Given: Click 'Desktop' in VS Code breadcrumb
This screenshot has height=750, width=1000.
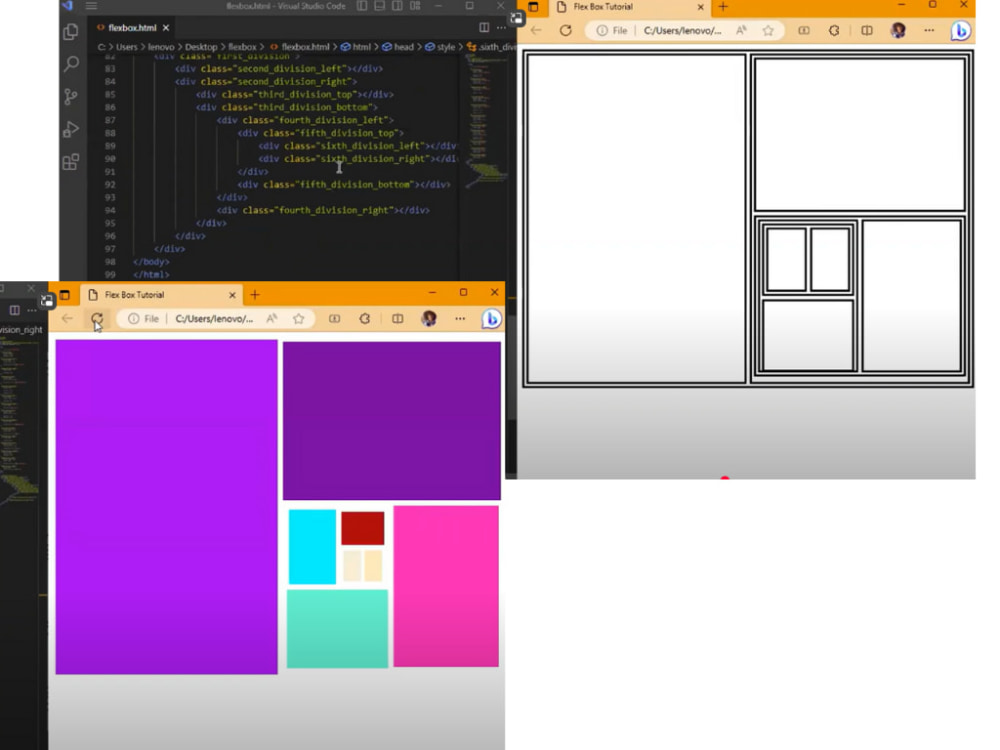Looking at the screenshot, I should coord(201,47).
